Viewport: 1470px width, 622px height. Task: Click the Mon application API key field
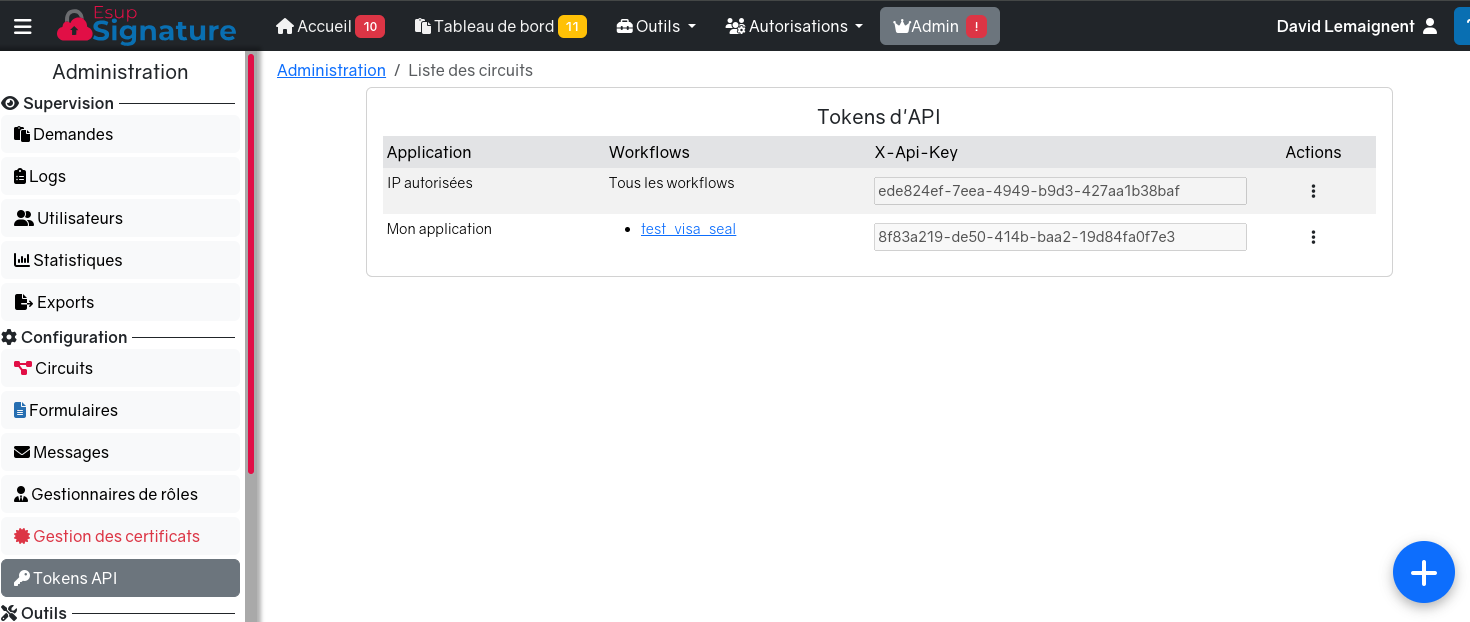pyautogui.click(x=1059, y=237)
